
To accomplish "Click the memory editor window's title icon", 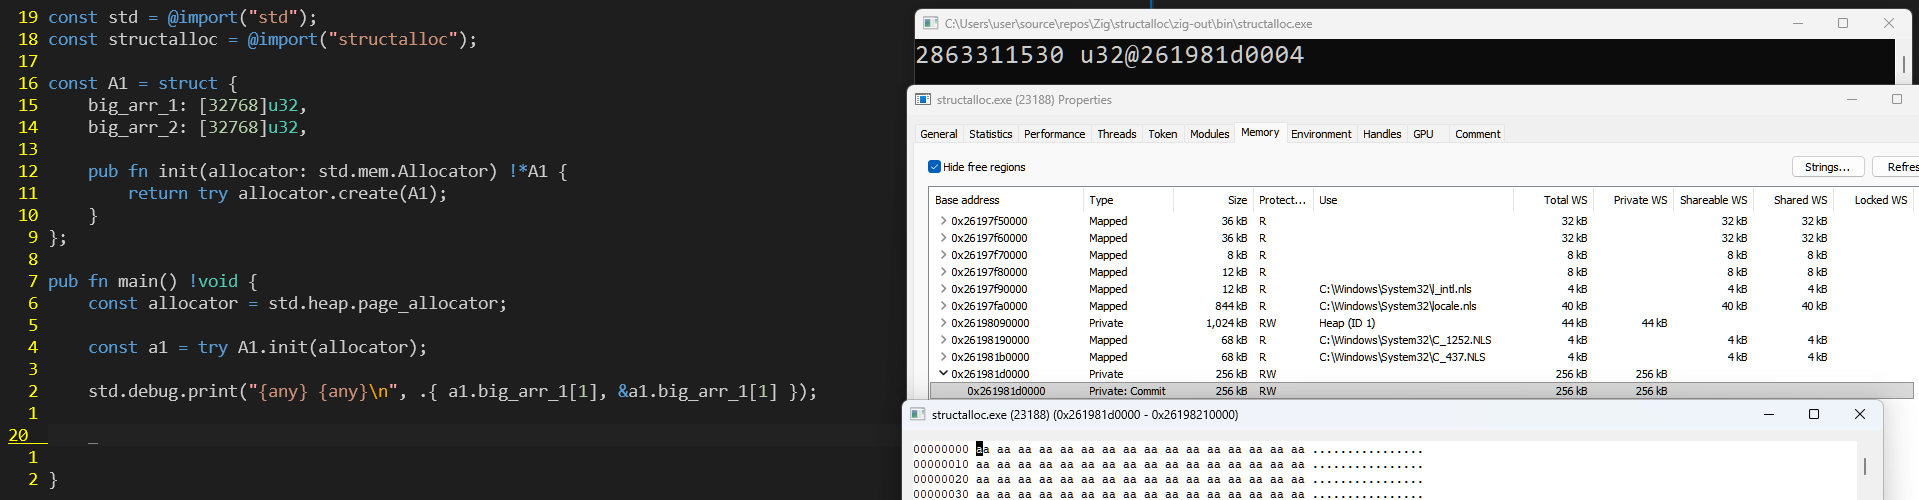I will [x=917, y=414].
